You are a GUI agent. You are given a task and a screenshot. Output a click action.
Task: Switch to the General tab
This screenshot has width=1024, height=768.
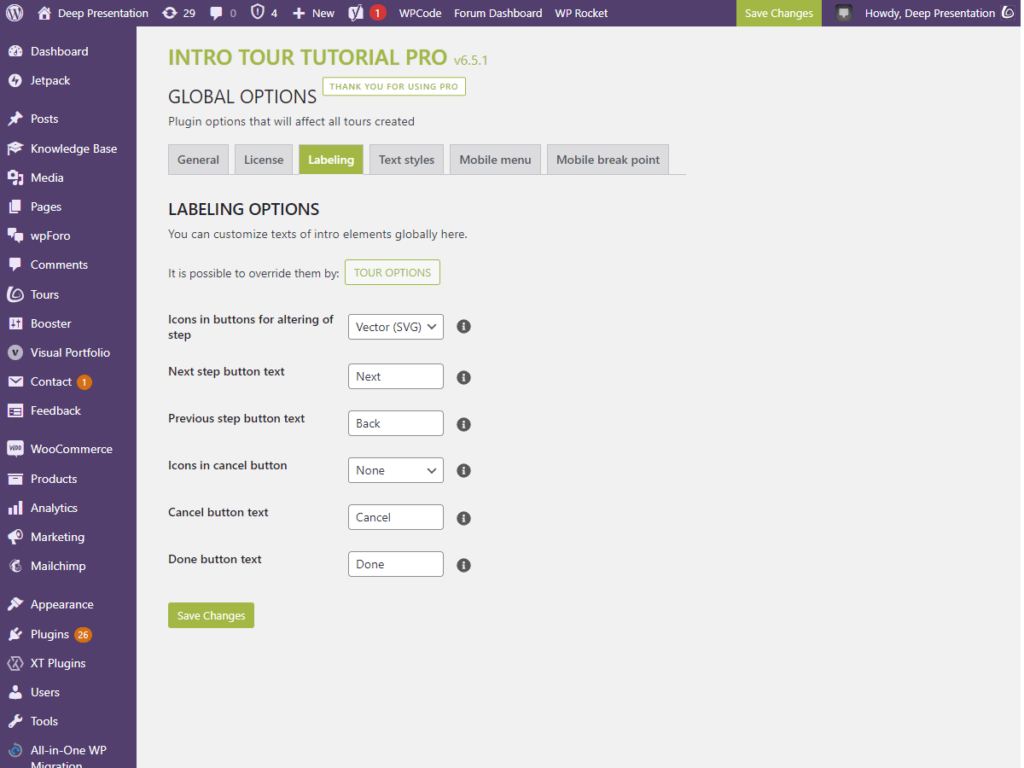[198, 159]
